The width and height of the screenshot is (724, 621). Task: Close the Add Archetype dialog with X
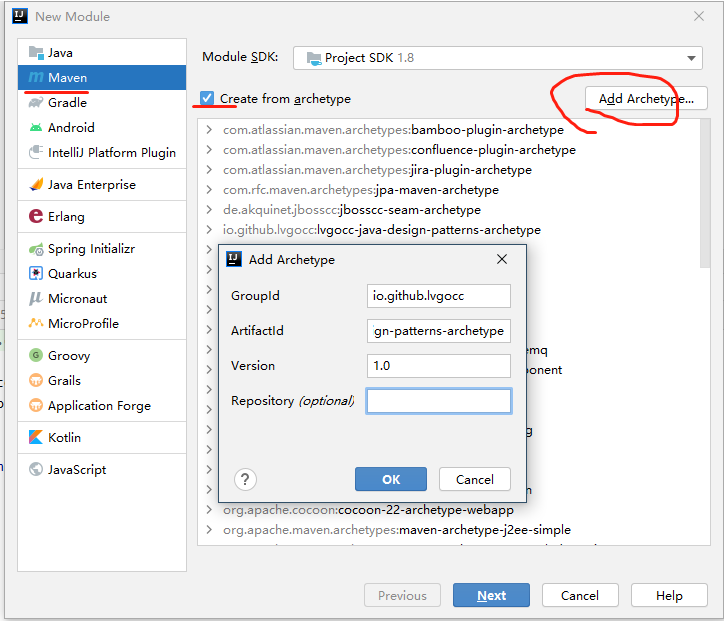502,259
